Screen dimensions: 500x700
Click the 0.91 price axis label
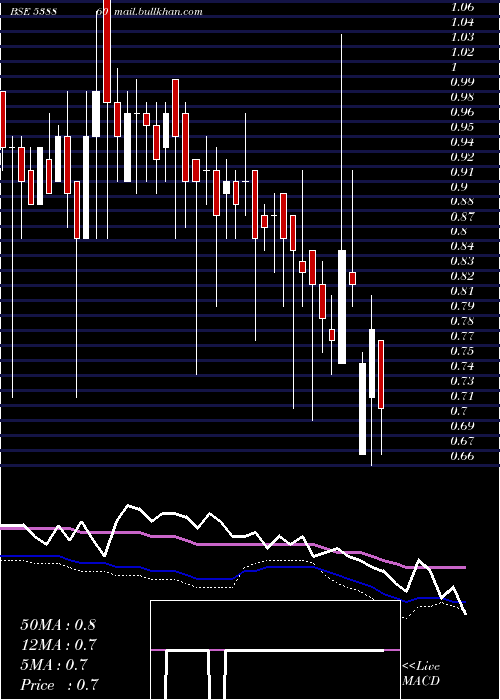tap(462, 171)
